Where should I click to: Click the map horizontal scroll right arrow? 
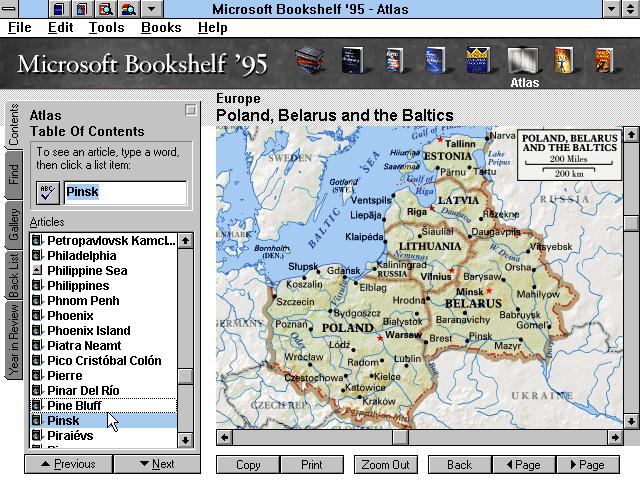point(615,438)
